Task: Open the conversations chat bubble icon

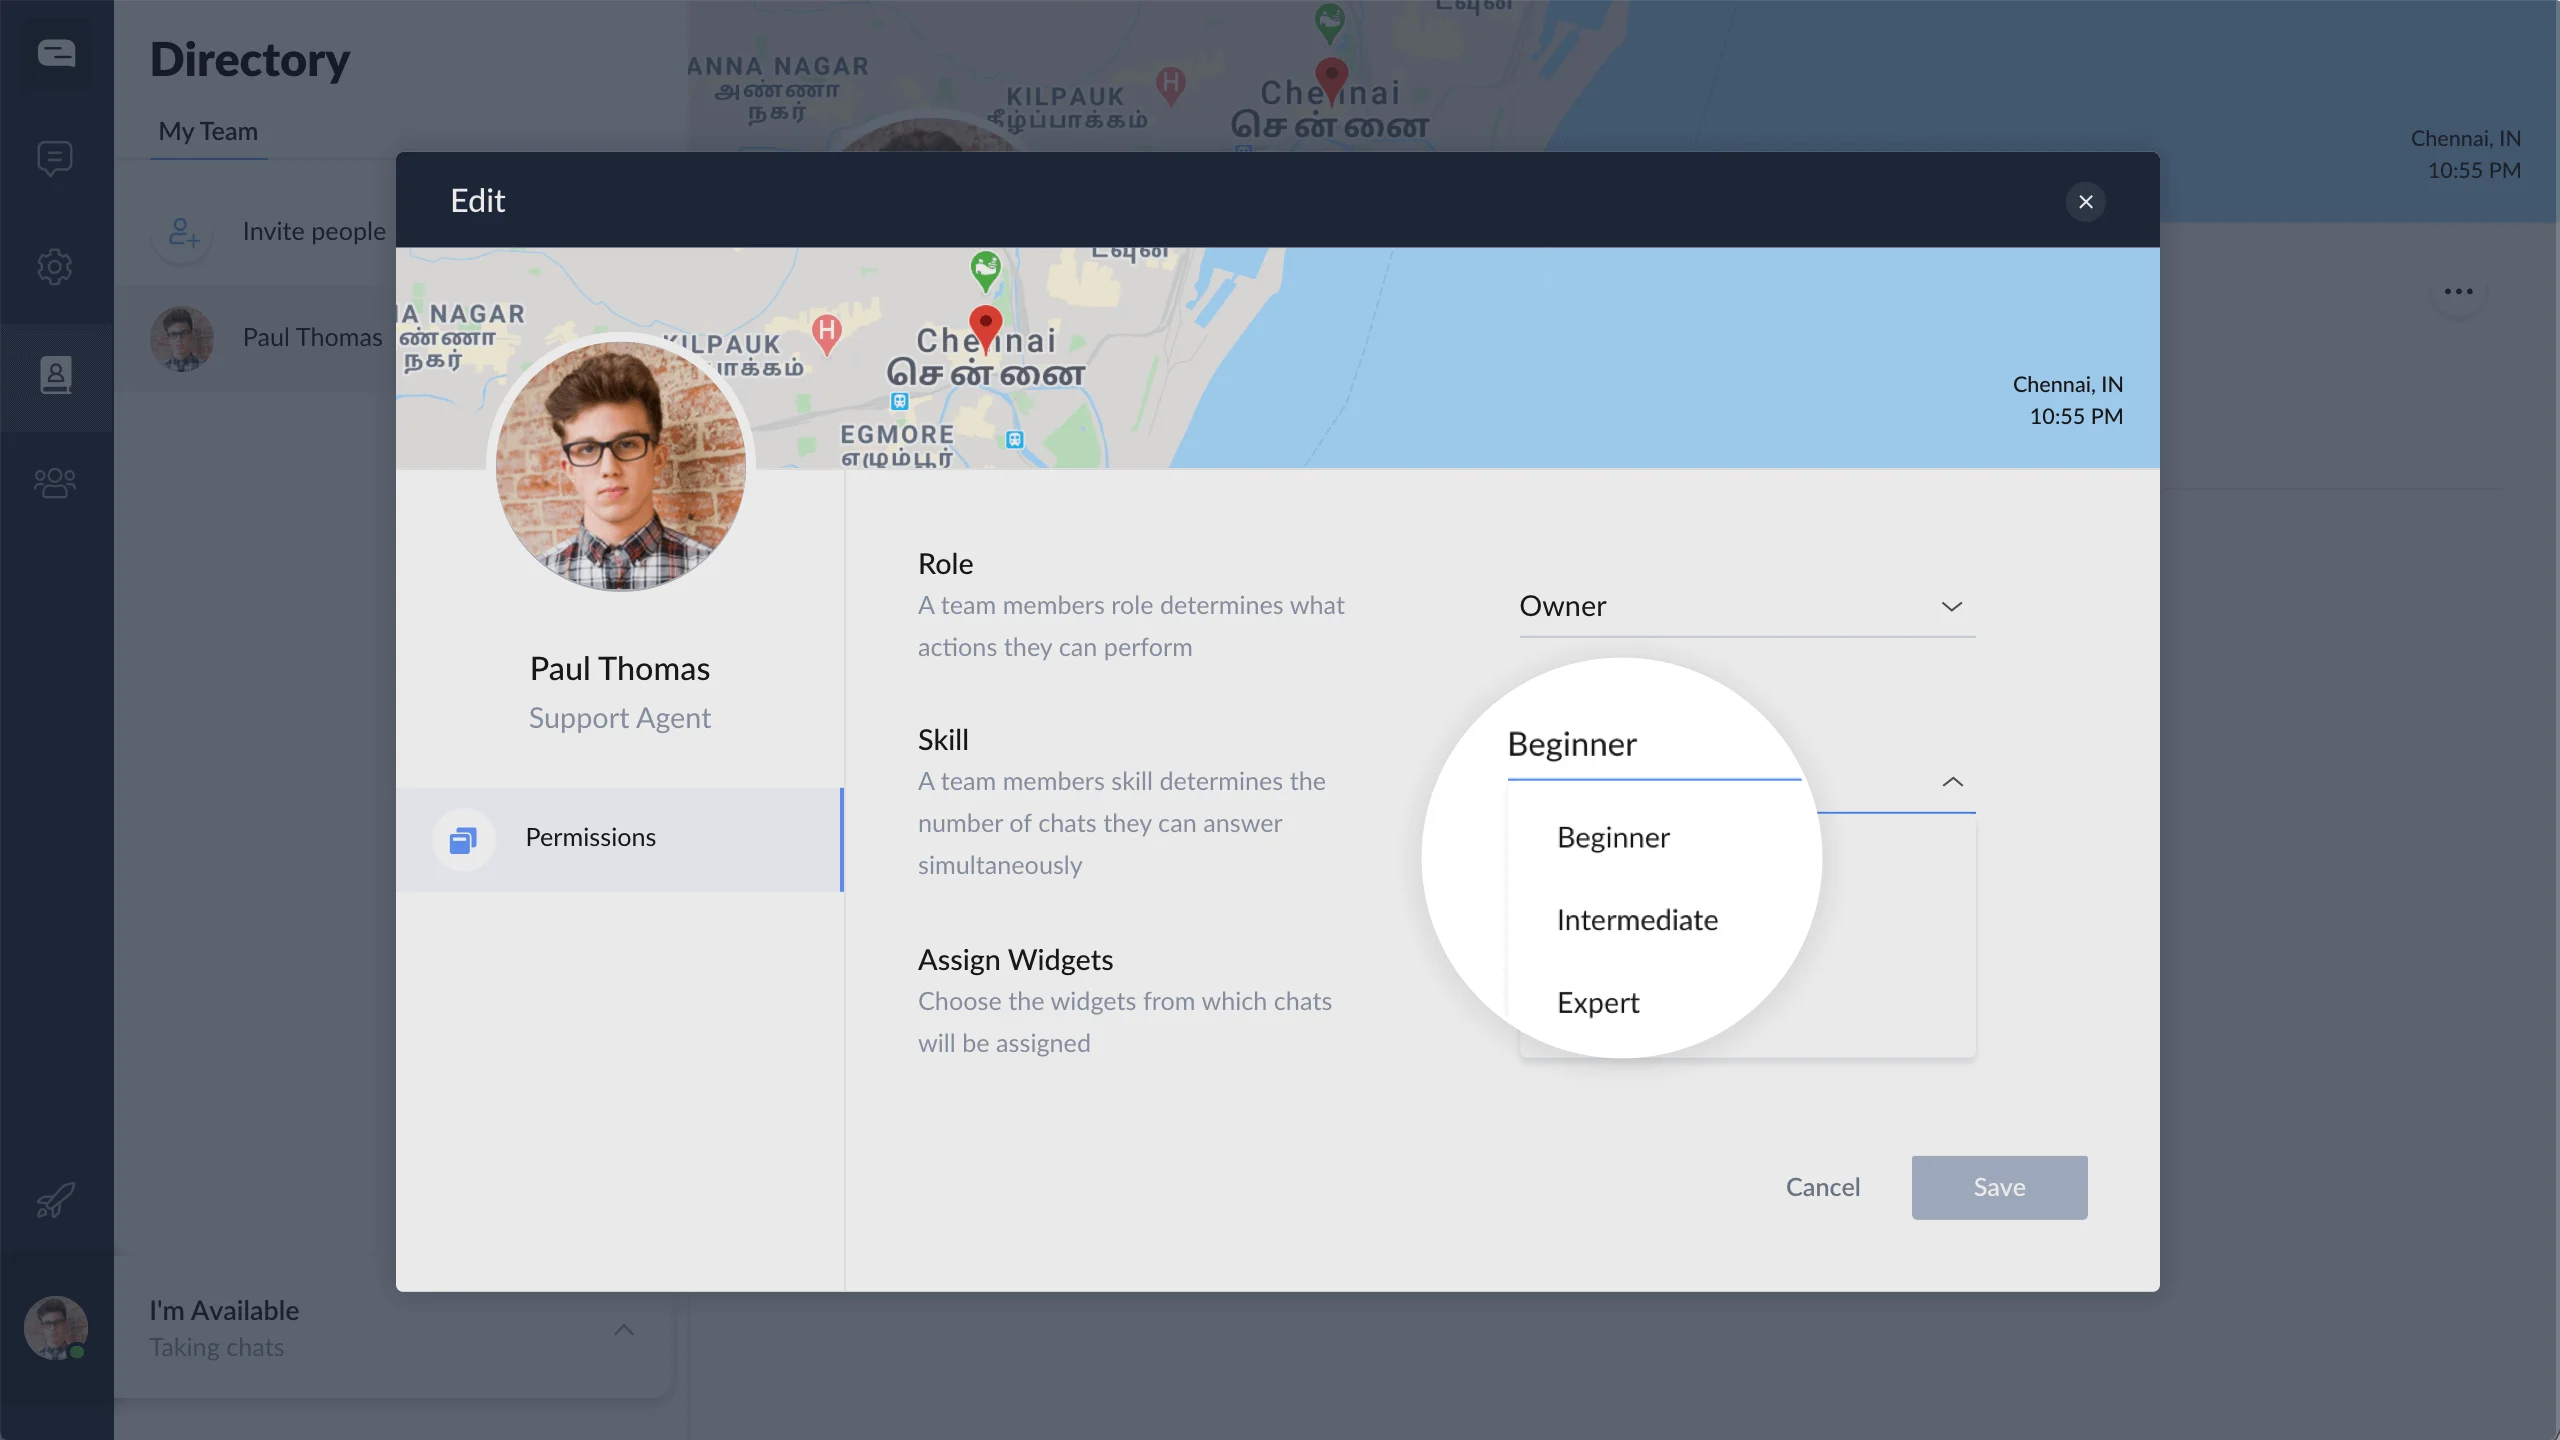Action: click(x=55, y=158)
